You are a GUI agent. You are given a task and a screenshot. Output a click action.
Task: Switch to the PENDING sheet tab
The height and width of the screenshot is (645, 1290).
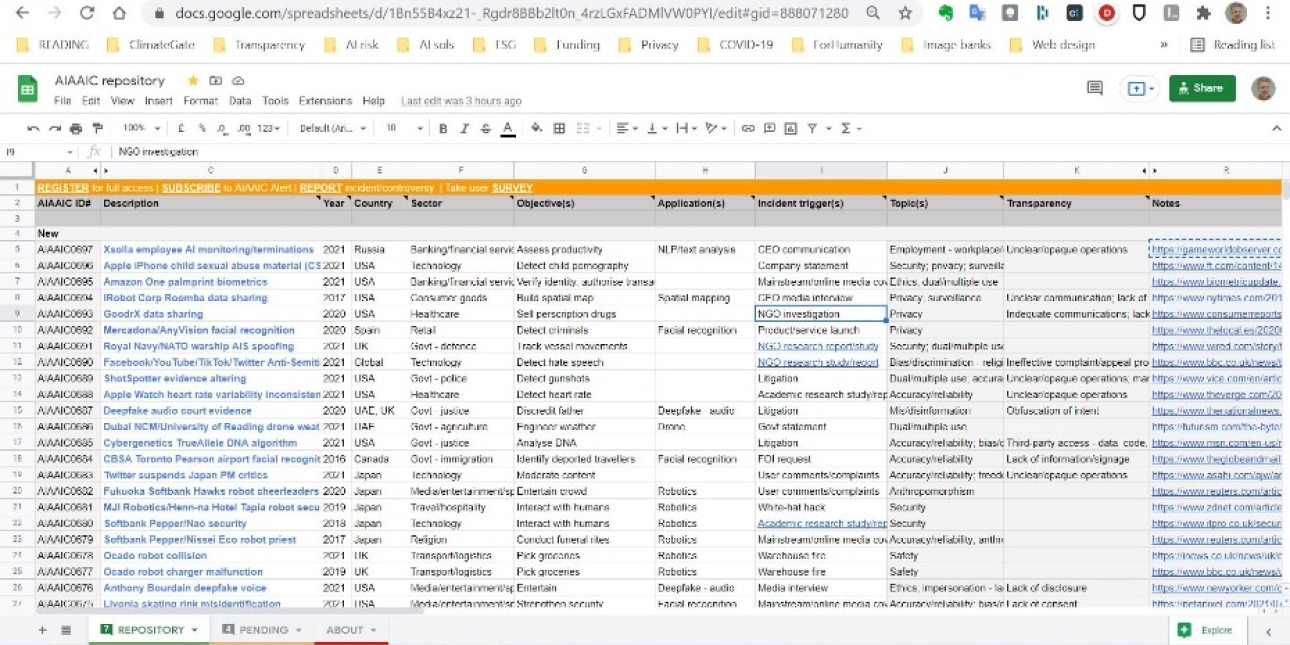[x=262, y=630]
